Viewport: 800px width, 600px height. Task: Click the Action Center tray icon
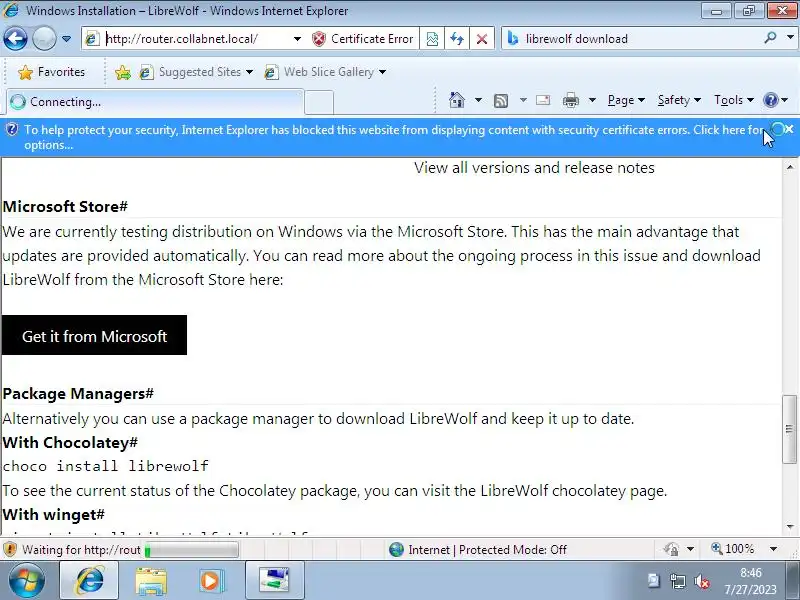point(653,581)
